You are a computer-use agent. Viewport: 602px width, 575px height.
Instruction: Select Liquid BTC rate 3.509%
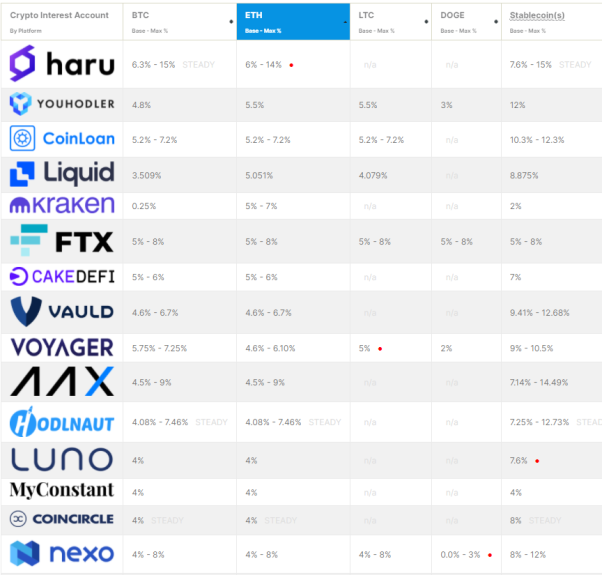click(146, 175)
